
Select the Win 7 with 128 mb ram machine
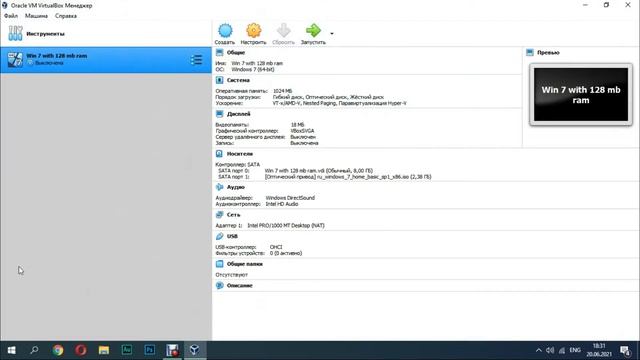coord(106,60)
